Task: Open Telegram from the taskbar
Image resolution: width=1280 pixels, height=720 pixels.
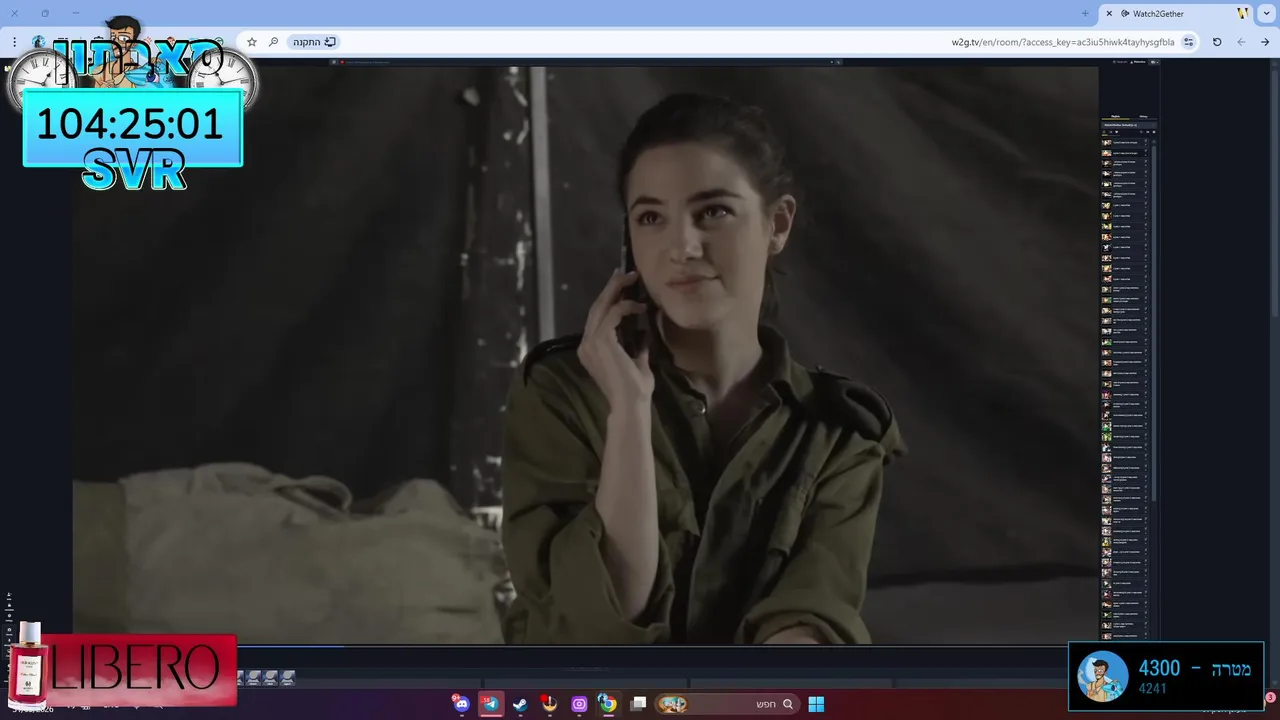Action: (491, 704)
